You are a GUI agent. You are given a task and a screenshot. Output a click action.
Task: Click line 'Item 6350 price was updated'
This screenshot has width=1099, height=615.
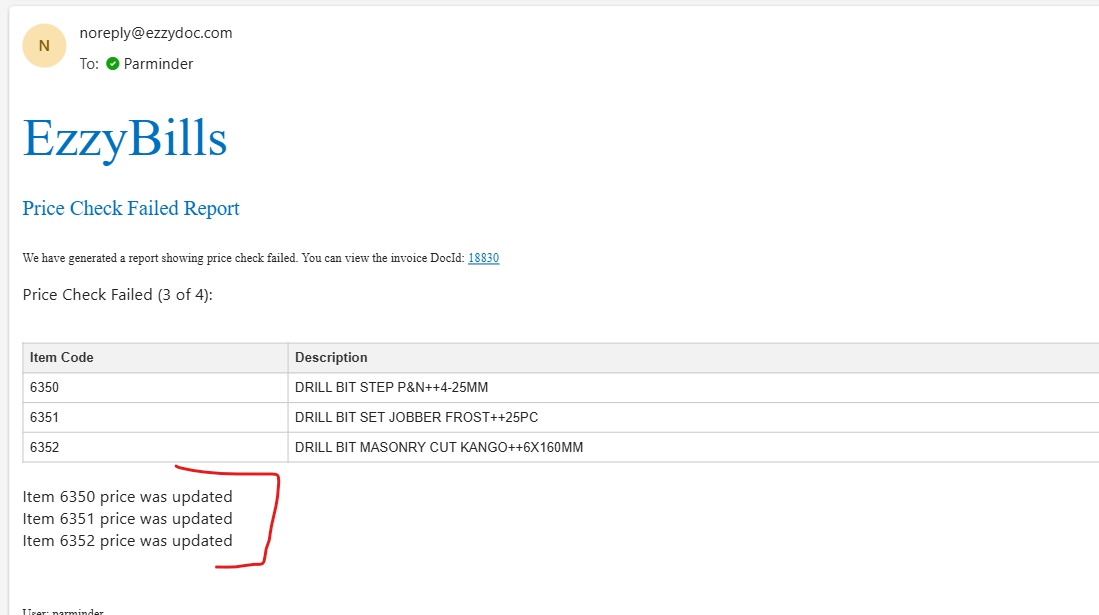coord(128,496)
